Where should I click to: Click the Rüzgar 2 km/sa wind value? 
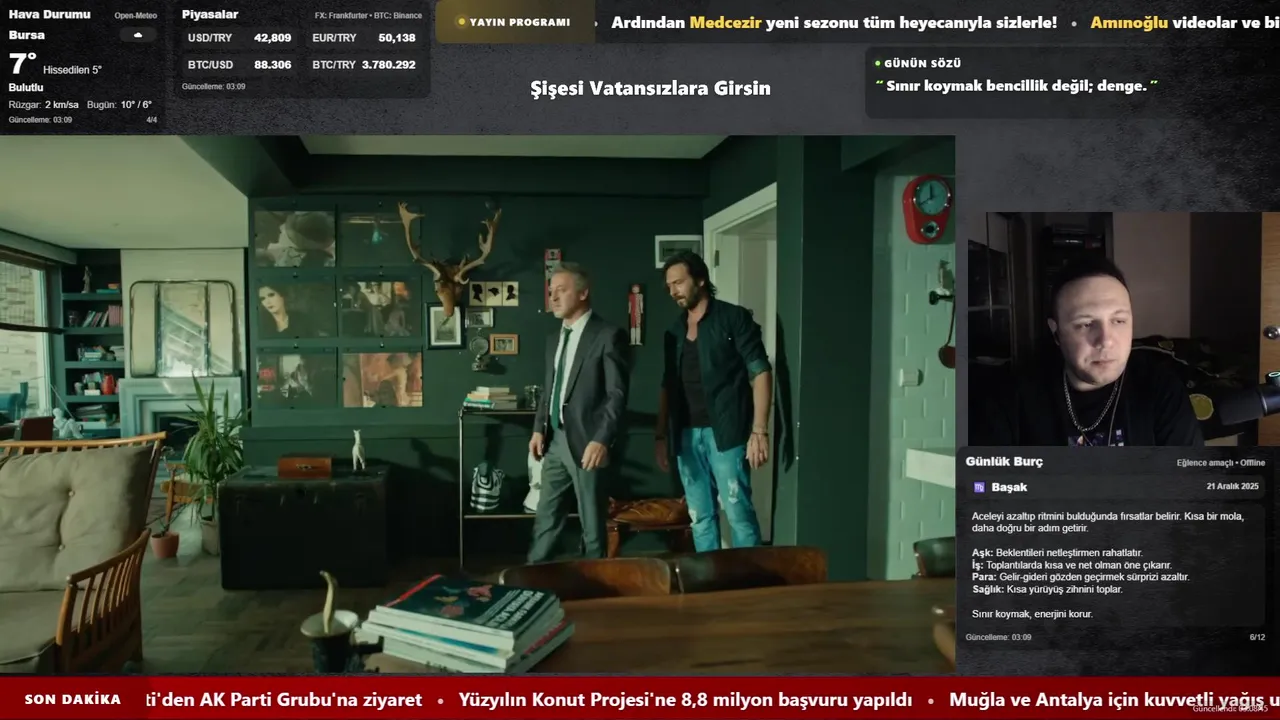(x=43, y=105)
